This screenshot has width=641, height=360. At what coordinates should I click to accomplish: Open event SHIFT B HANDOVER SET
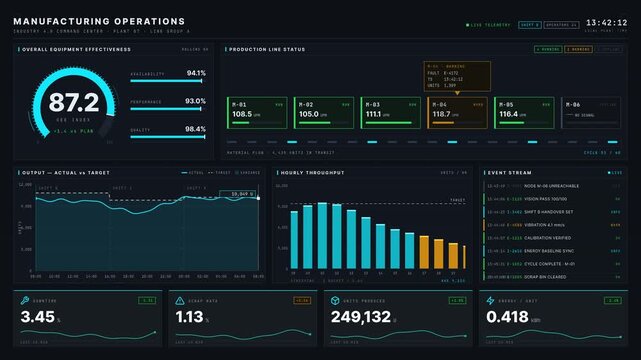(x=553, y=212)
